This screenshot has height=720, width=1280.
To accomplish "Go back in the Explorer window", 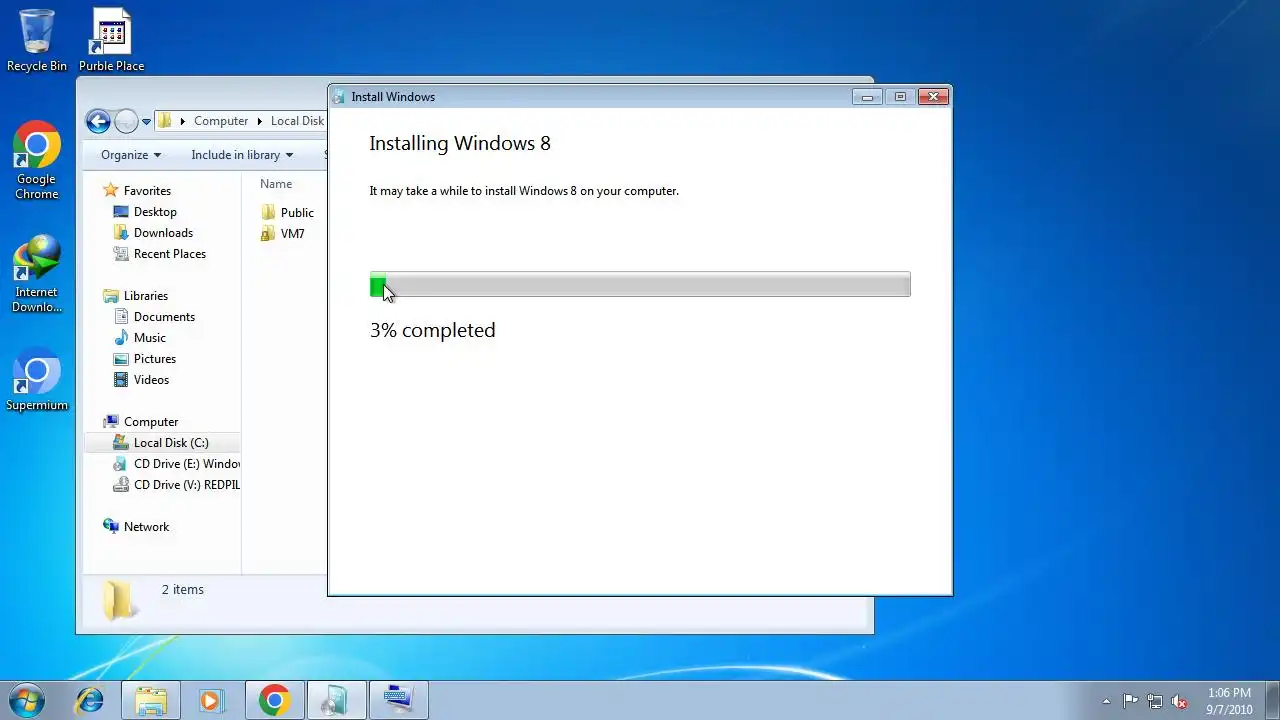I will [x=98, y=121].
